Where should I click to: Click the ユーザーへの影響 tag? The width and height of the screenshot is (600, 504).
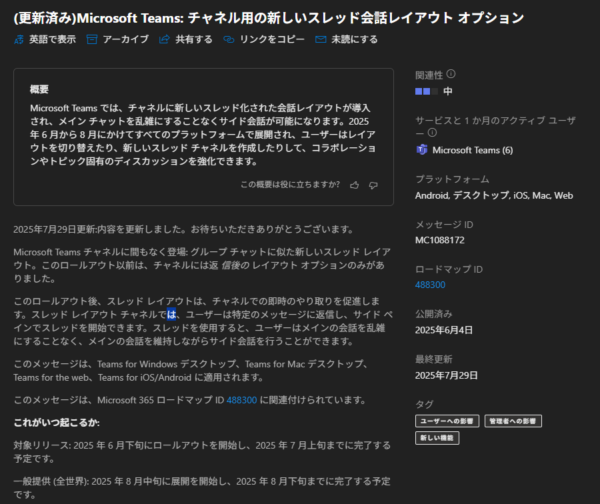(447, 421)
